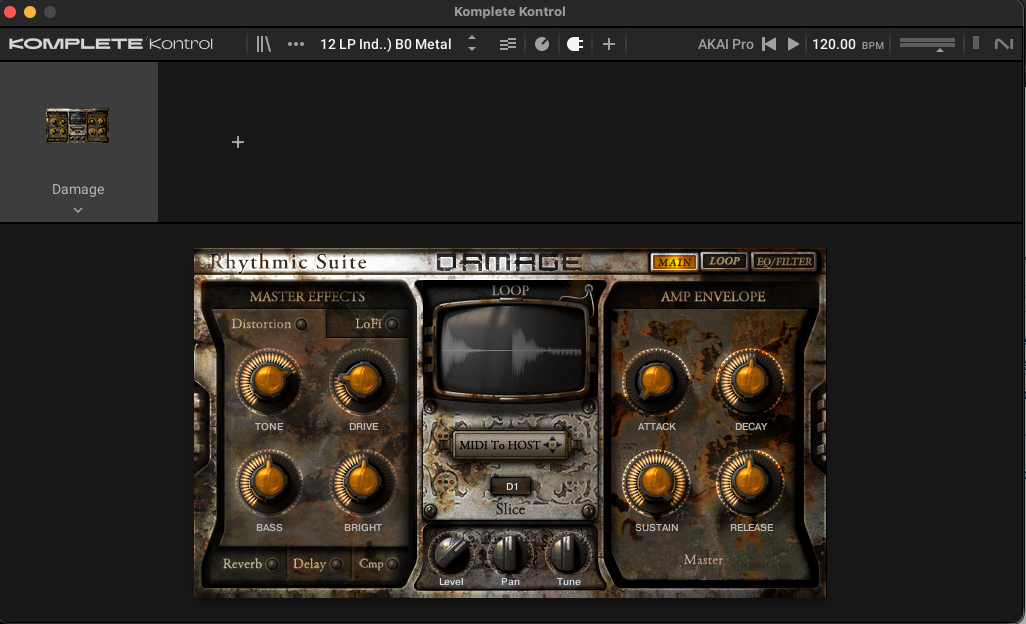Open the MIDI To Host selector
1026x624 pixels.
tap(510, 444)
